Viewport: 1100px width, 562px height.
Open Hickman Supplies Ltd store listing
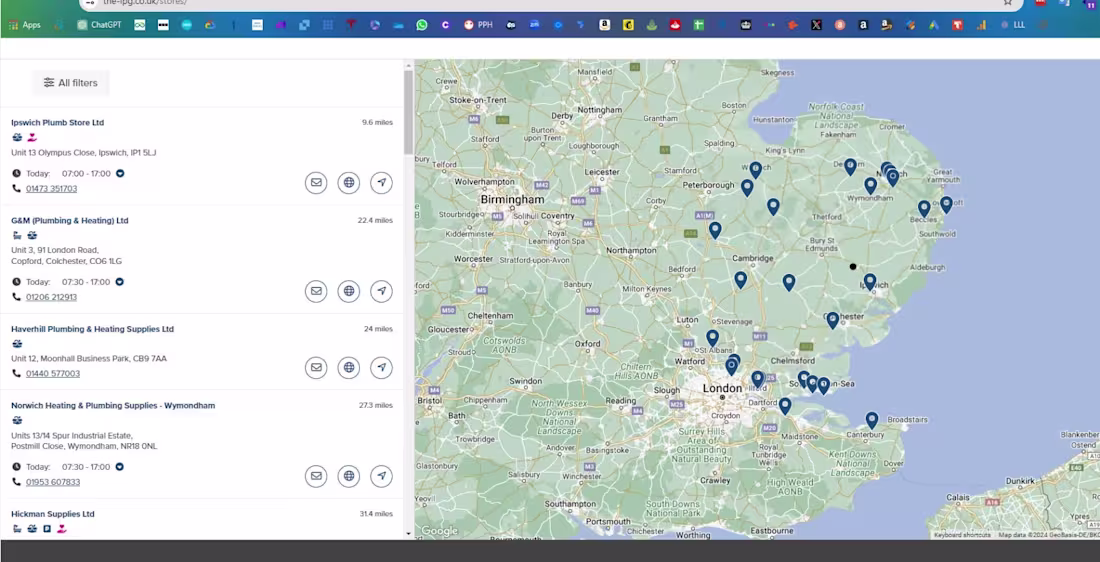click(53, 514)
